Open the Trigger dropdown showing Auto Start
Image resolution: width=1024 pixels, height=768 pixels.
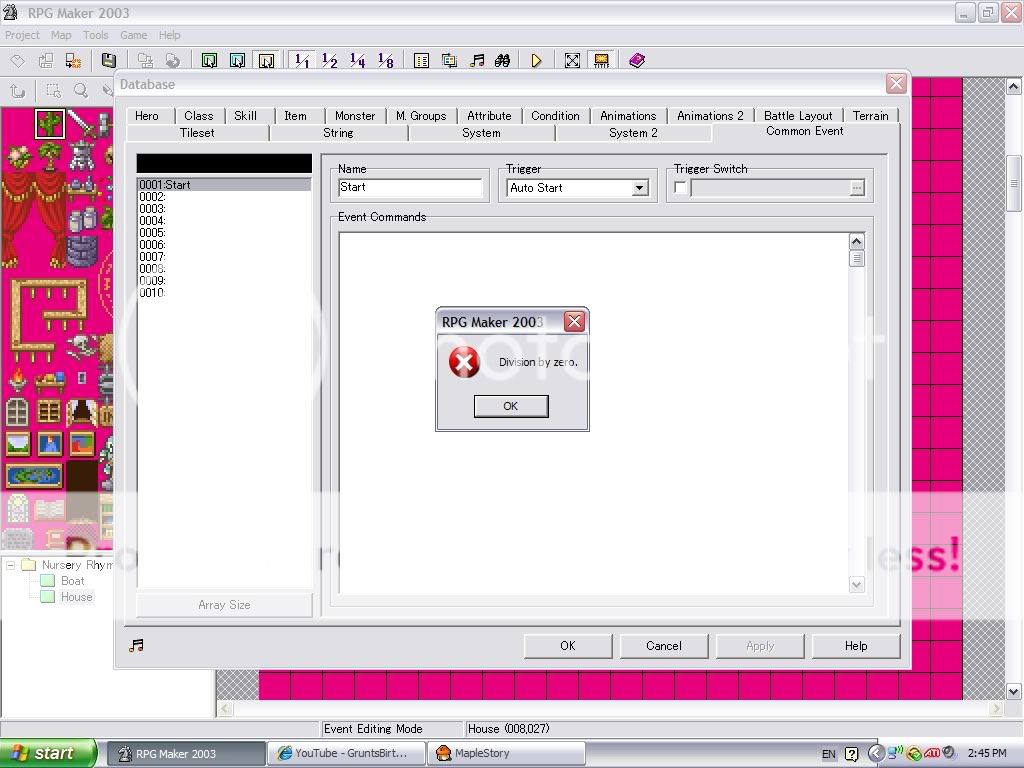tap(639, 188)
